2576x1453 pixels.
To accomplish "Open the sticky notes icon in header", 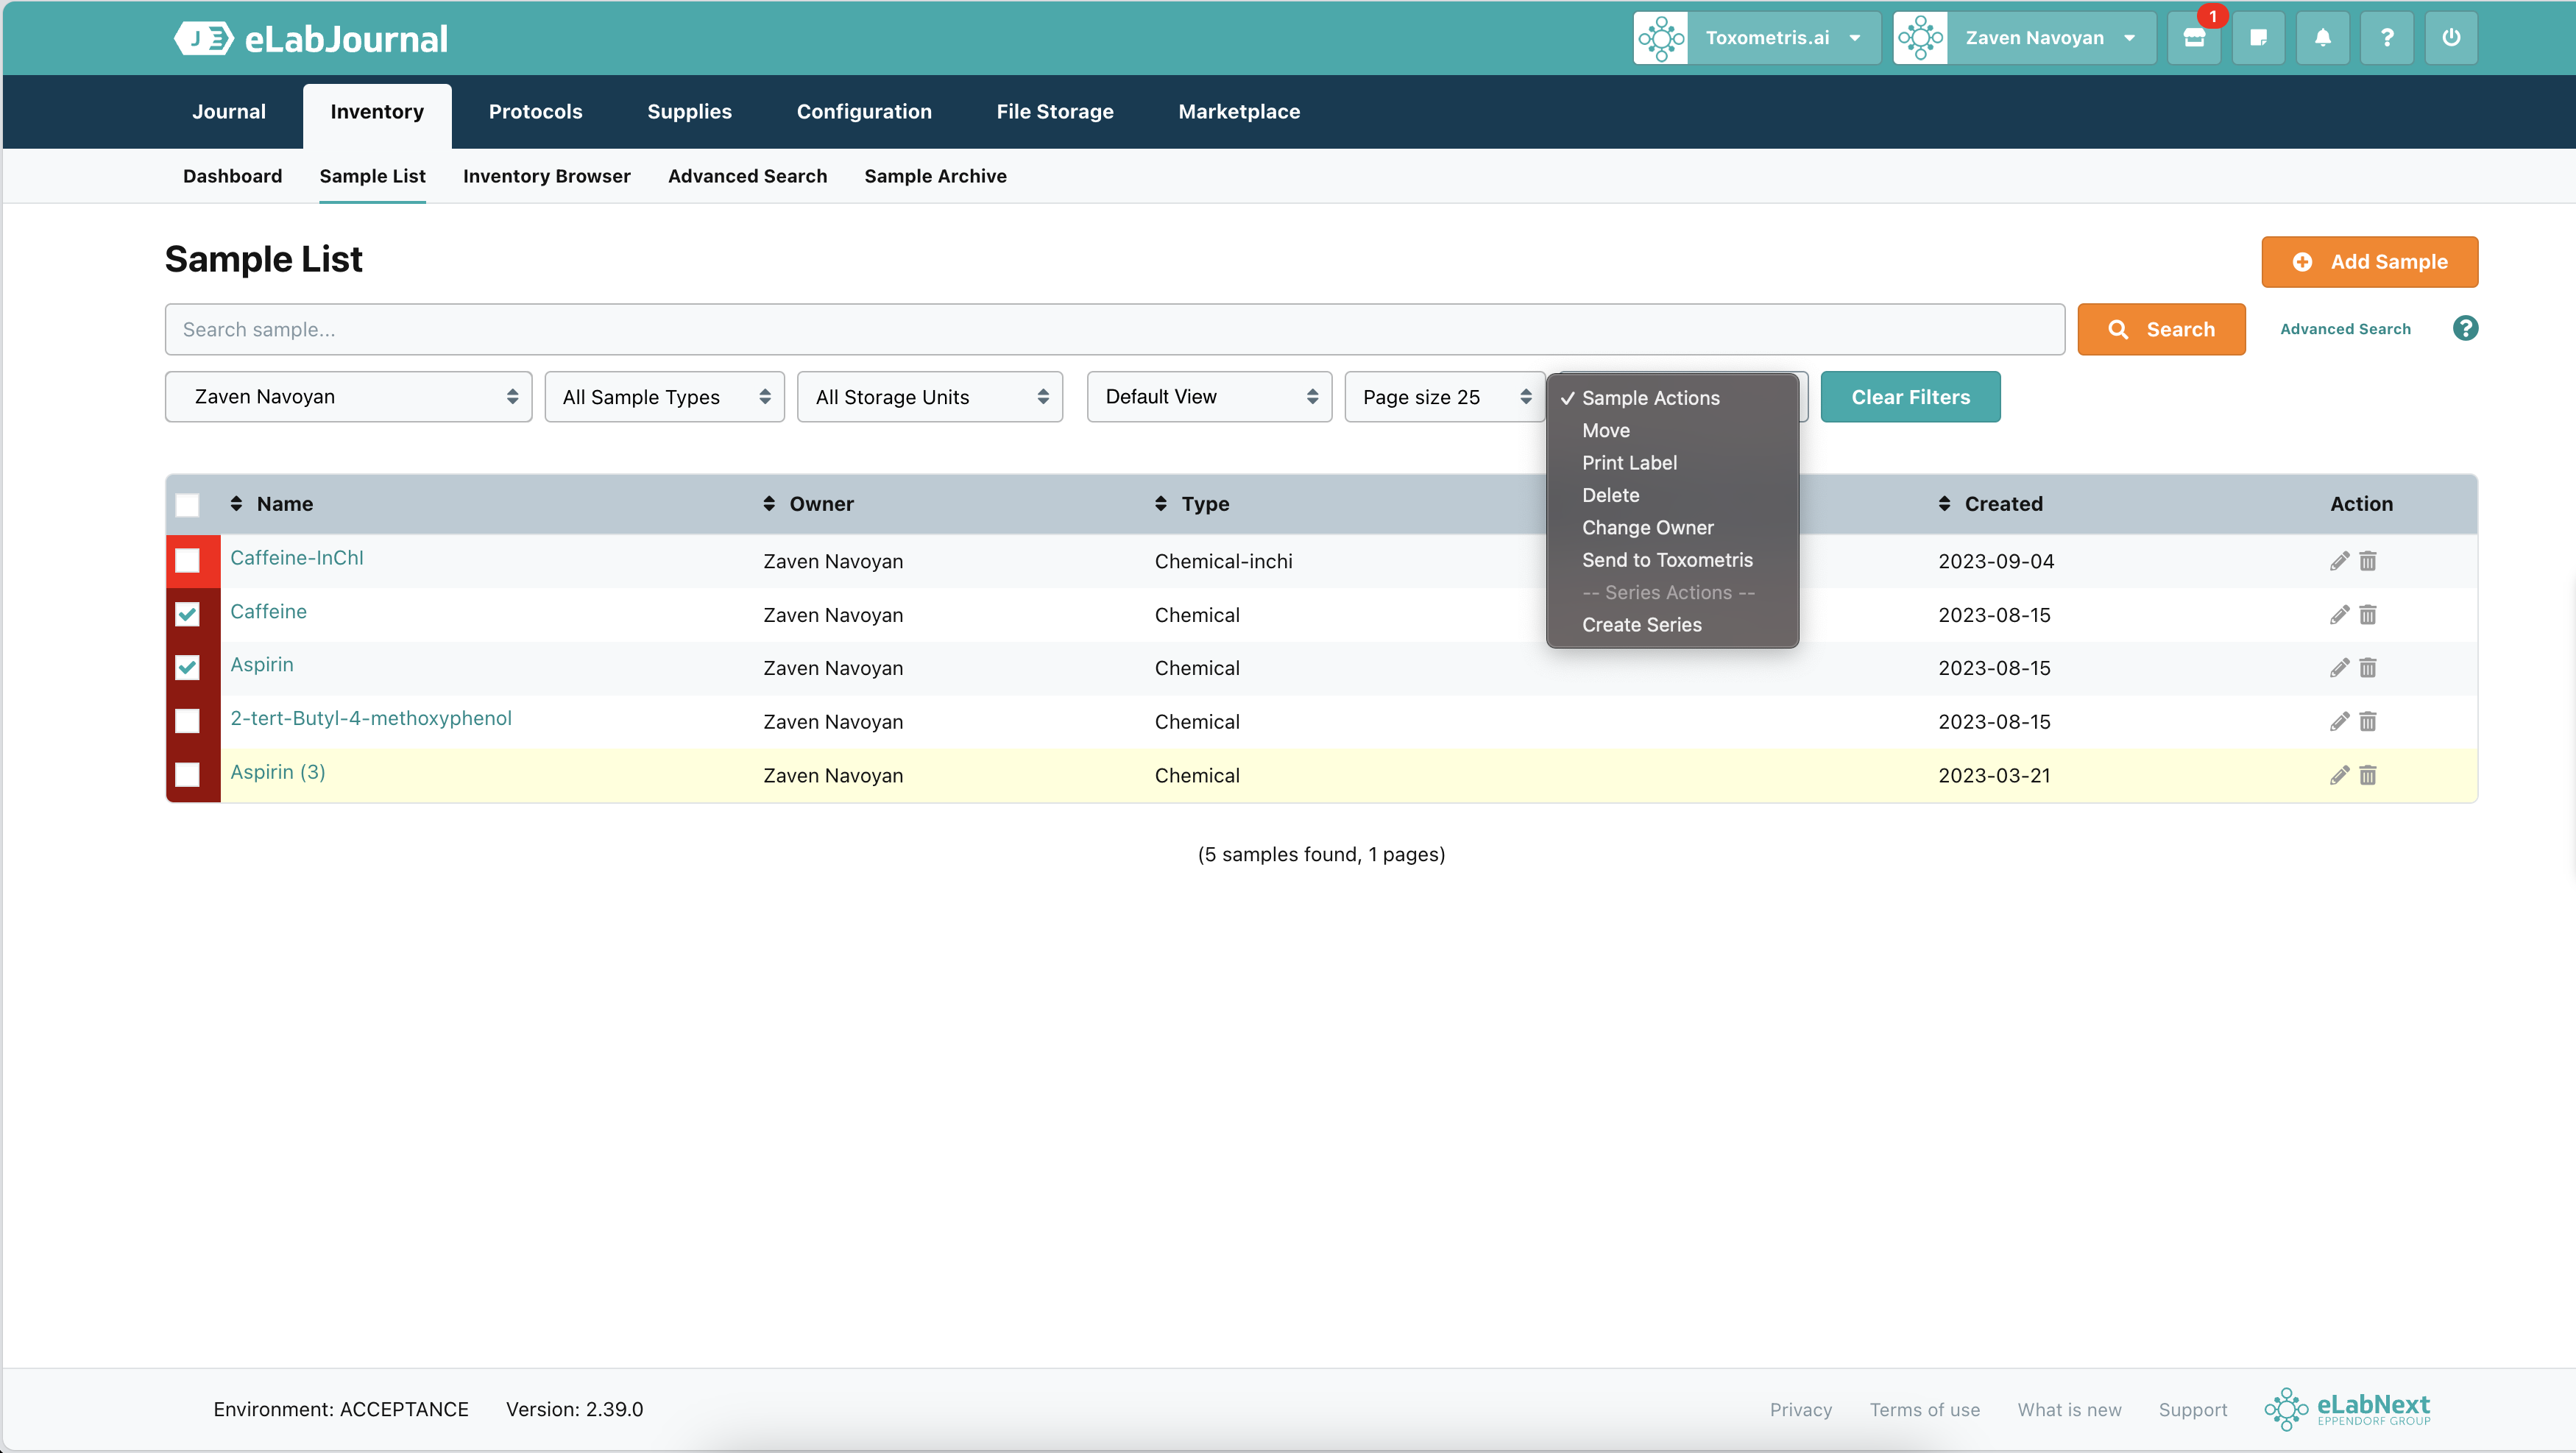I will (x=2258, y=38).
